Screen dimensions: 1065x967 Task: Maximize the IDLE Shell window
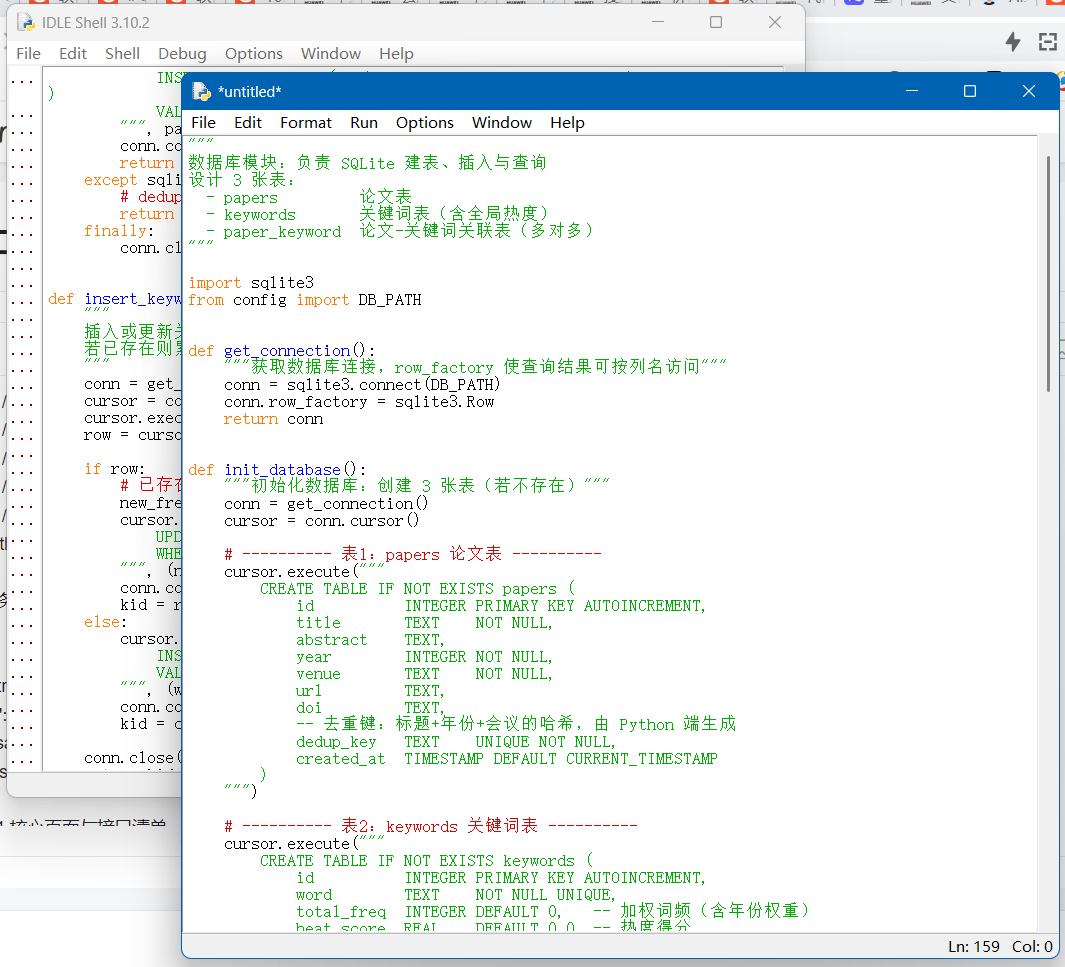click(716, 22)
